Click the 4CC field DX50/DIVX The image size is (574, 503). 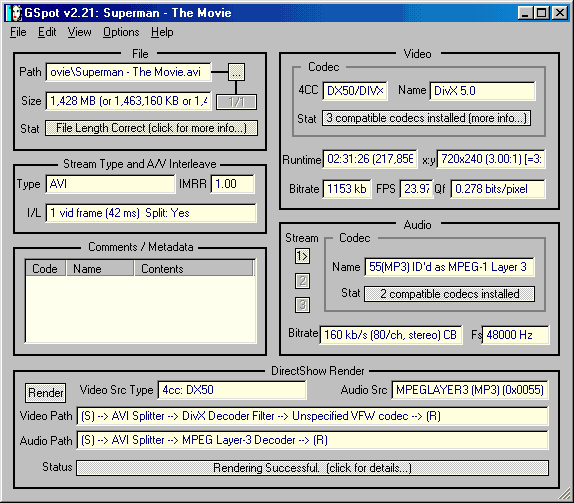pyautogui.click(x=355, y=91)
